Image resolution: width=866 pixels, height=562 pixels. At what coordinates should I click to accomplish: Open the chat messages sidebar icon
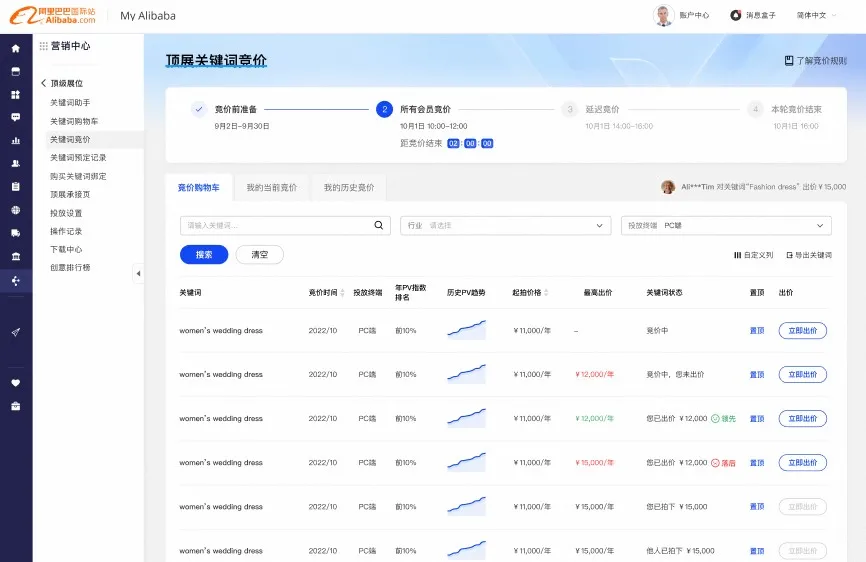click(x=15, y=117)
